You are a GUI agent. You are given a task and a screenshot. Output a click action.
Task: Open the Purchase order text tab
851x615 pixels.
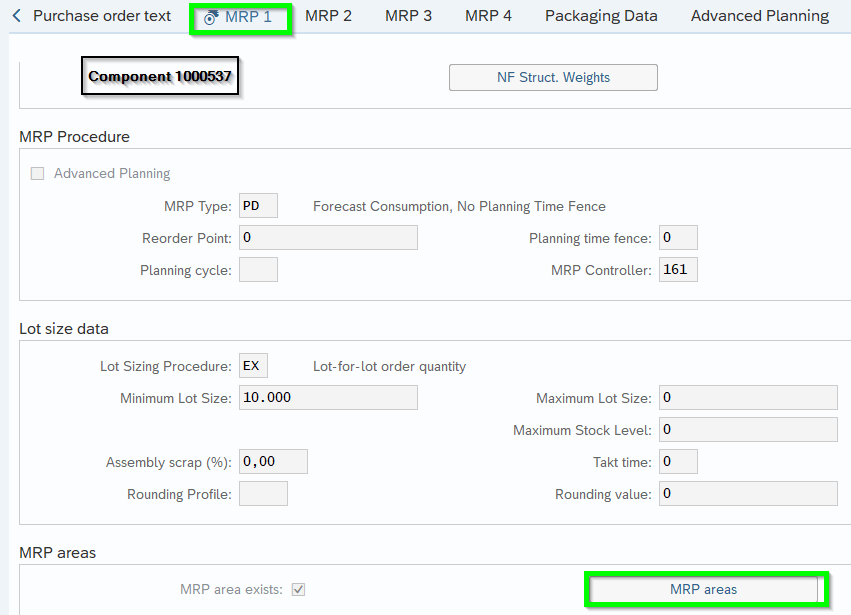[x=102, y=16]
